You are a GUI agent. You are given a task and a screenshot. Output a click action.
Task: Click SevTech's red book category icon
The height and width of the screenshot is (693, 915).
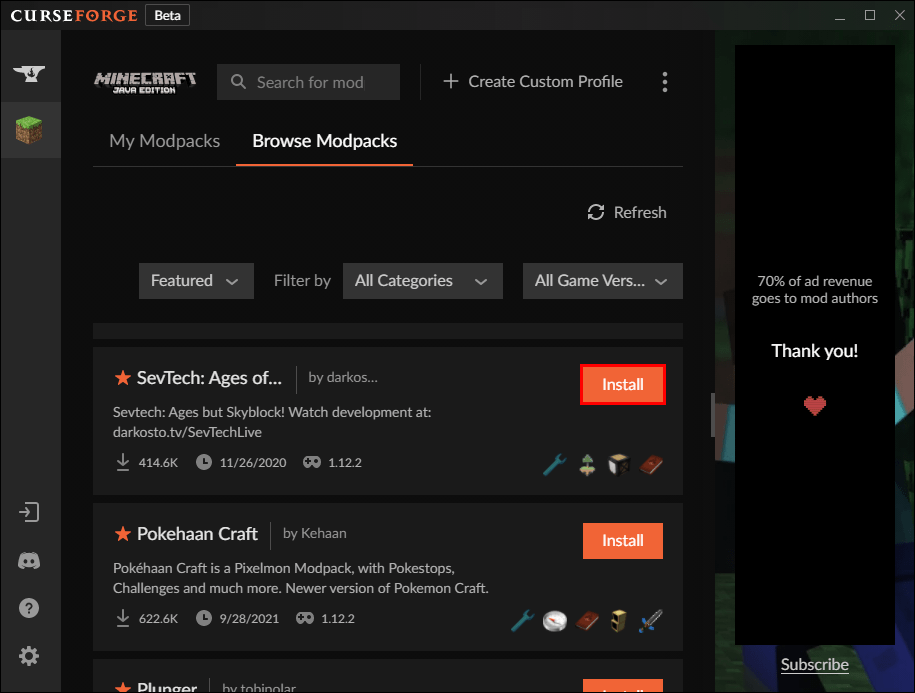coord(651,464)
